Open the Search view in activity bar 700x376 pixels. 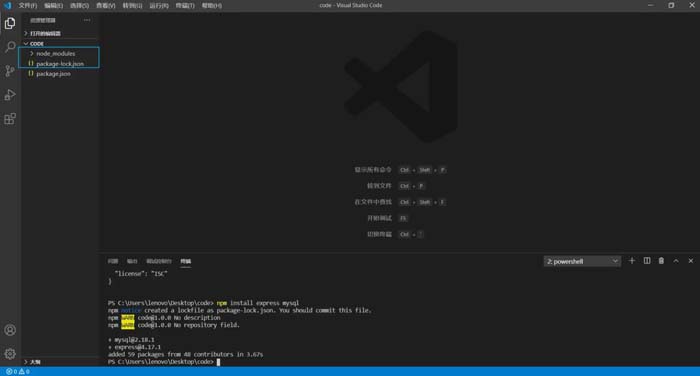pos(10,47)
